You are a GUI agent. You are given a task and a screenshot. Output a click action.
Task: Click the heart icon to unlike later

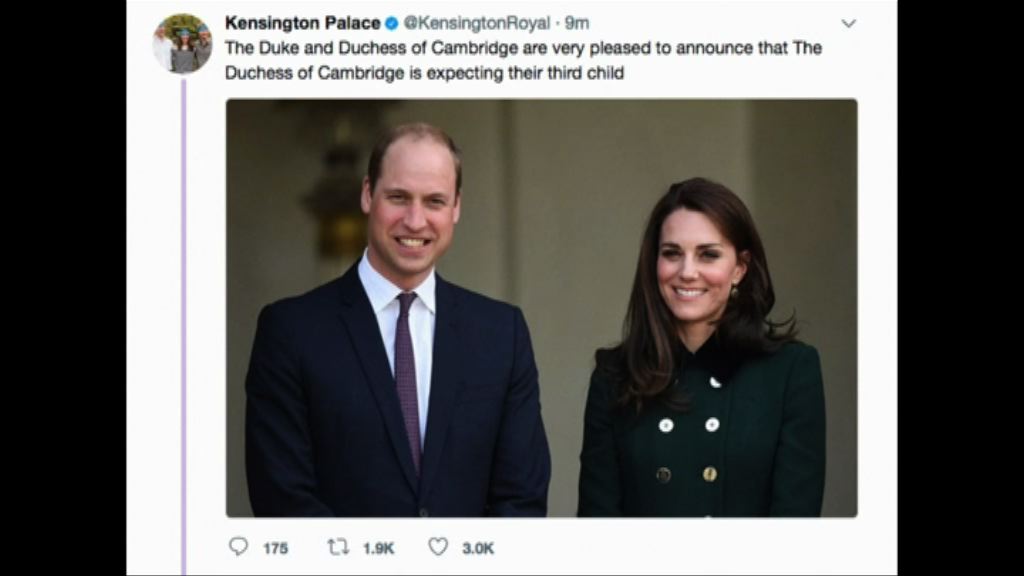coord(436,547)
